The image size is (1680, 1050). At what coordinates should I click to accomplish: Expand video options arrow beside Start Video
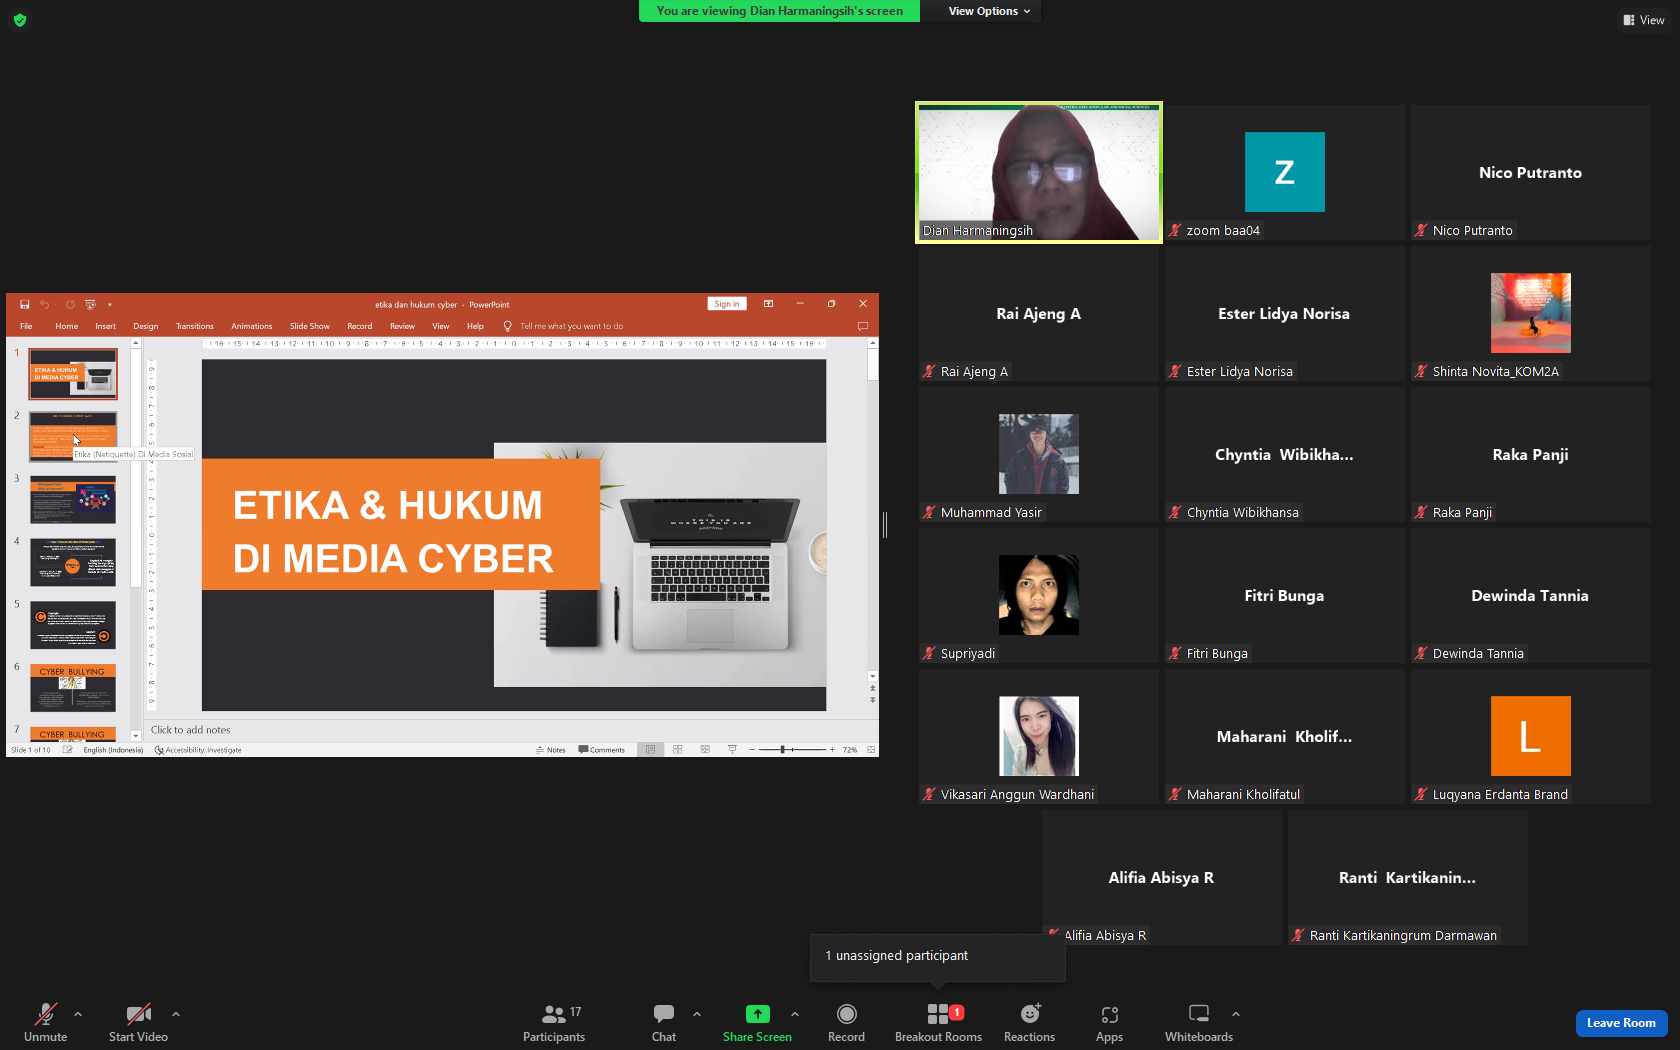[176, 1014]
